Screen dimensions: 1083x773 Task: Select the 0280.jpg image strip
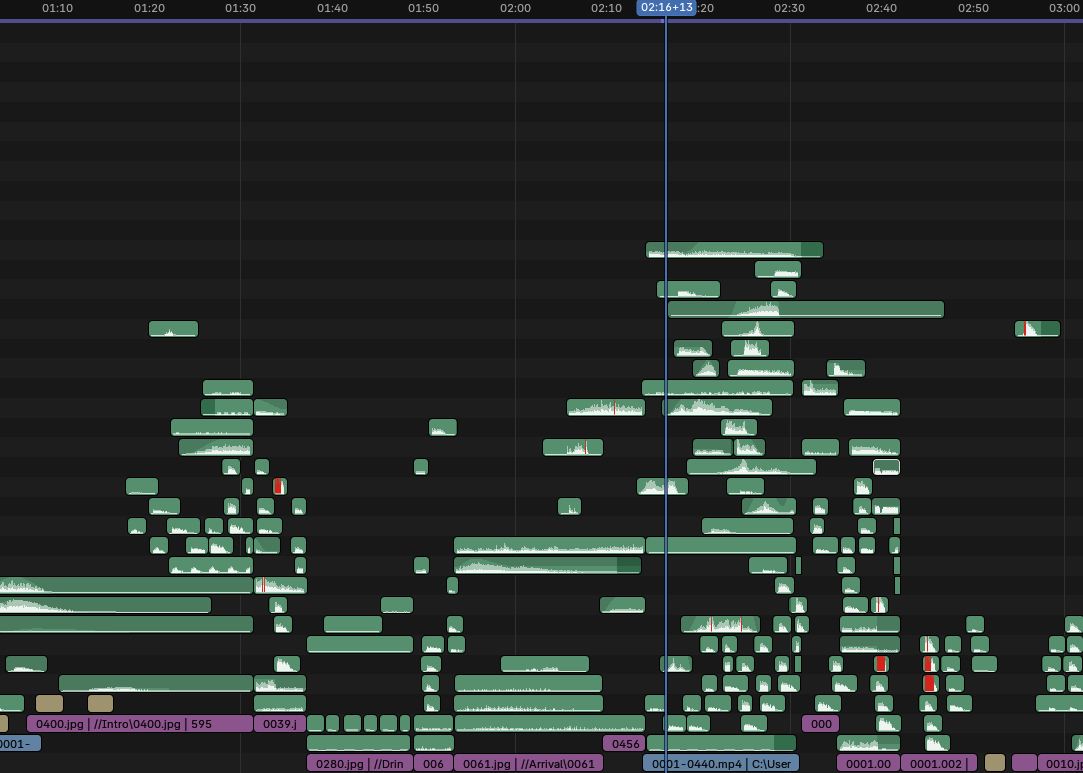359,763
